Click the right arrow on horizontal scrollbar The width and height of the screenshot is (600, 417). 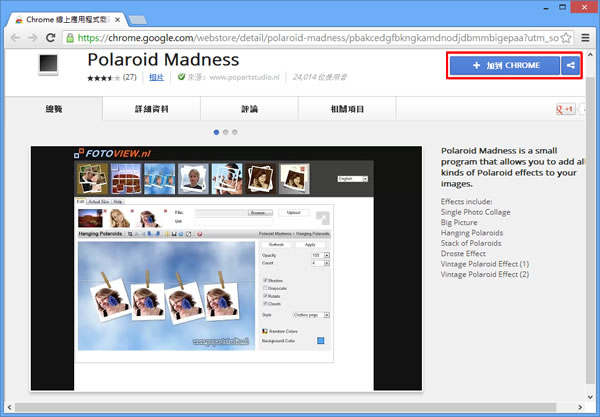[x=580, y=407]
